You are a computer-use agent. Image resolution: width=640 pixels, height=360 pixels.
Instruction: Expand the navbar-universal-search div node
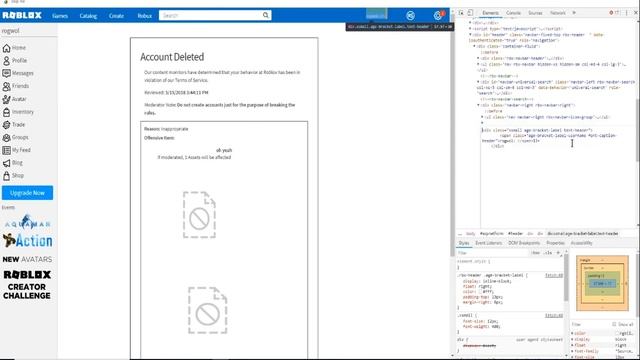[x=478, y=82]
